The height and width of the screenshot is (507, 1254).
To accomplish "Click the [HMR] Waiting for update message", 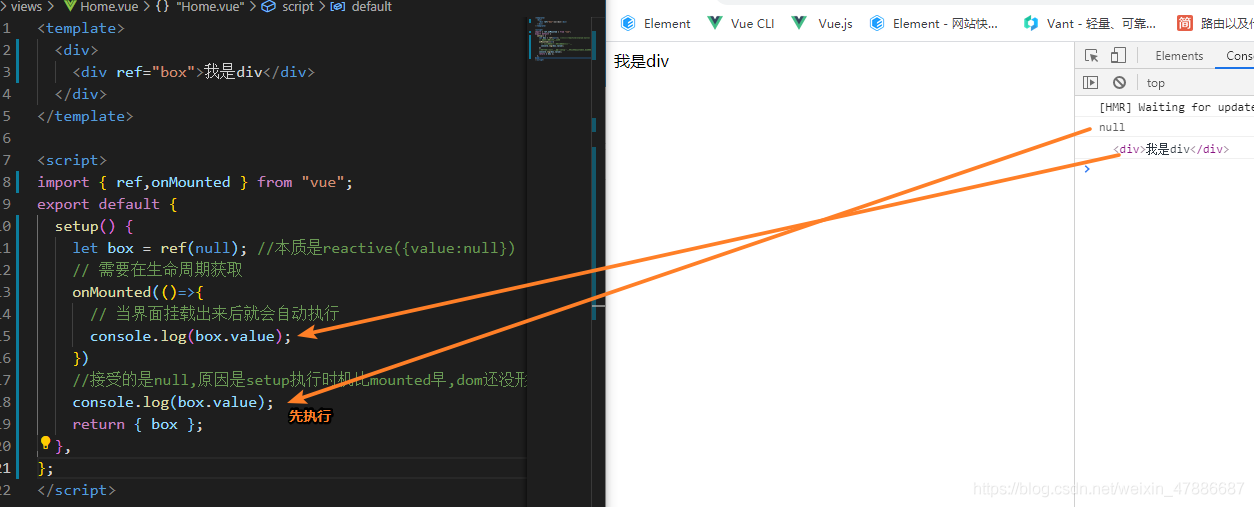I will 1176,107.
